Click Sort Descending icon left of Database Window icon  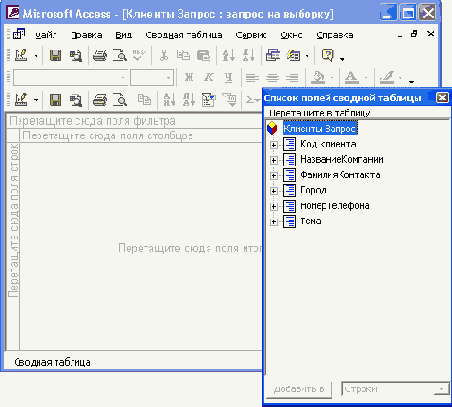point(249,55)
